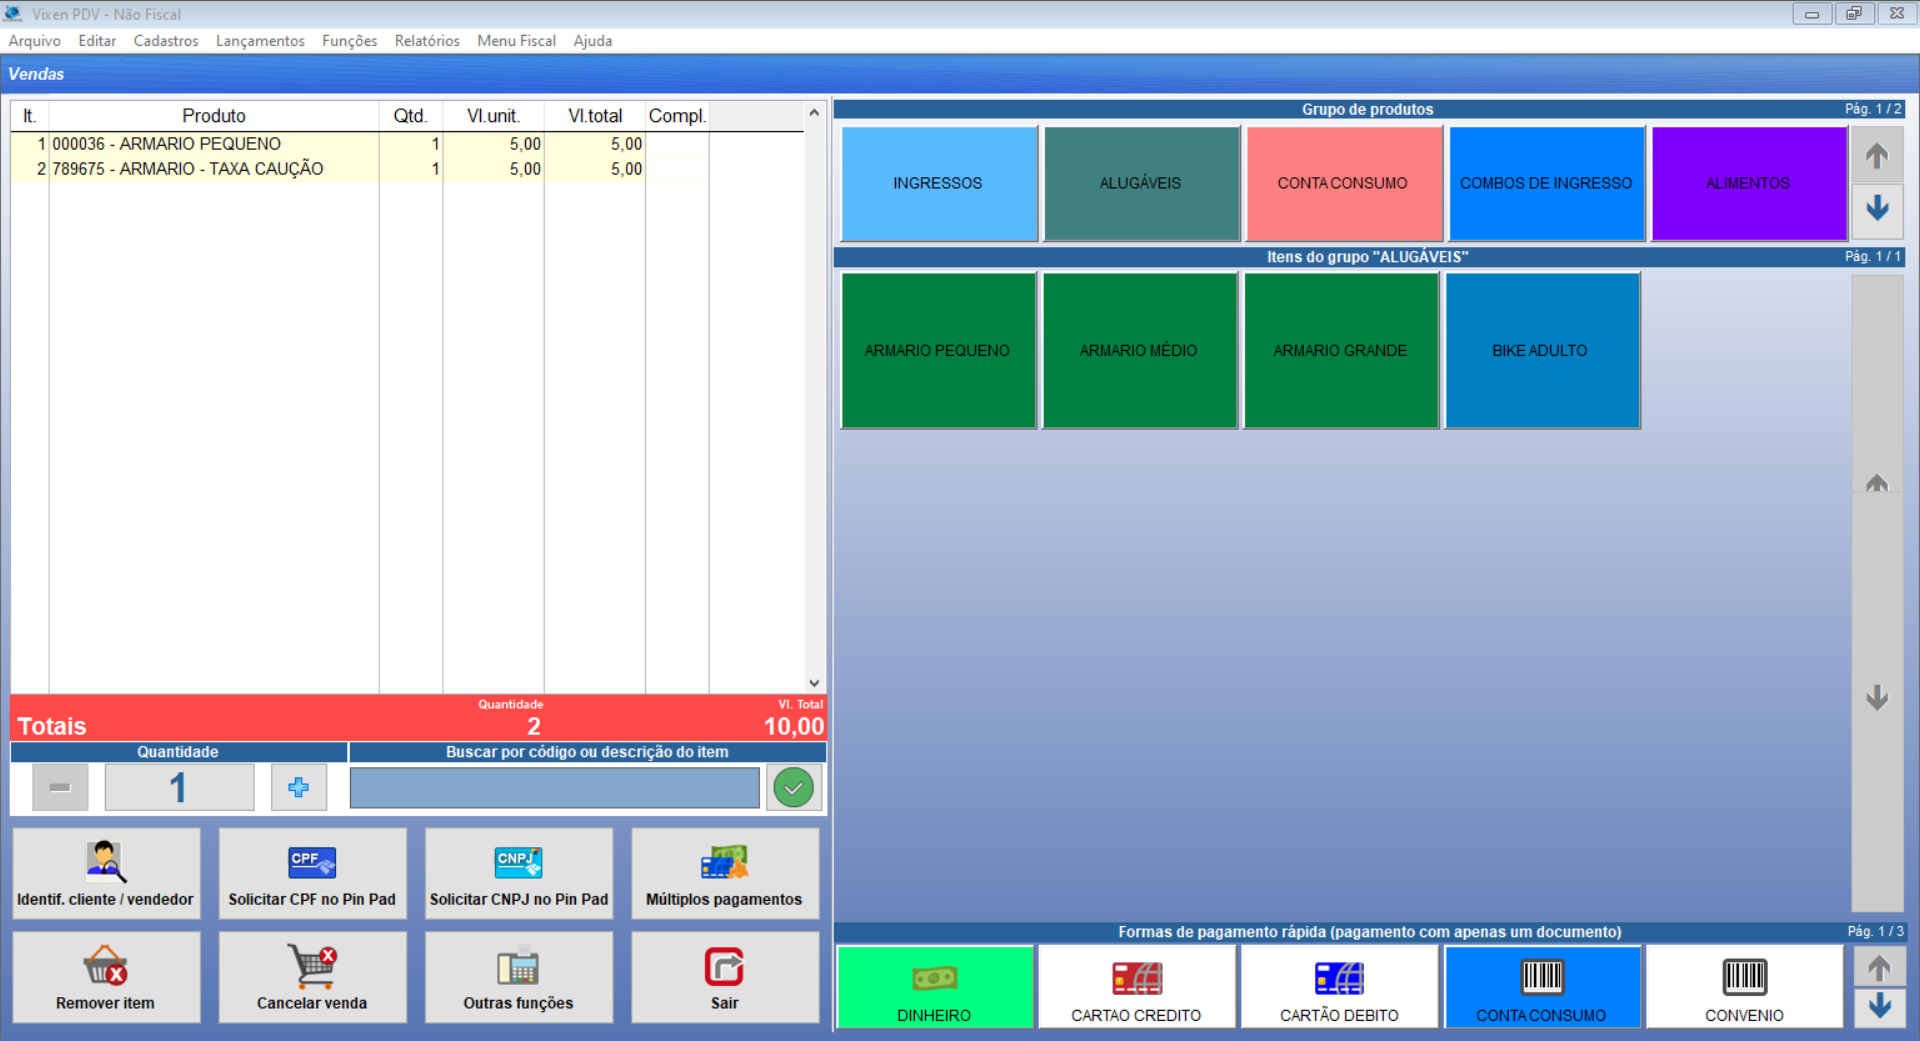Click the item search input field
The width and height of the screenshot is (1920, 1041).
[554, 788]
